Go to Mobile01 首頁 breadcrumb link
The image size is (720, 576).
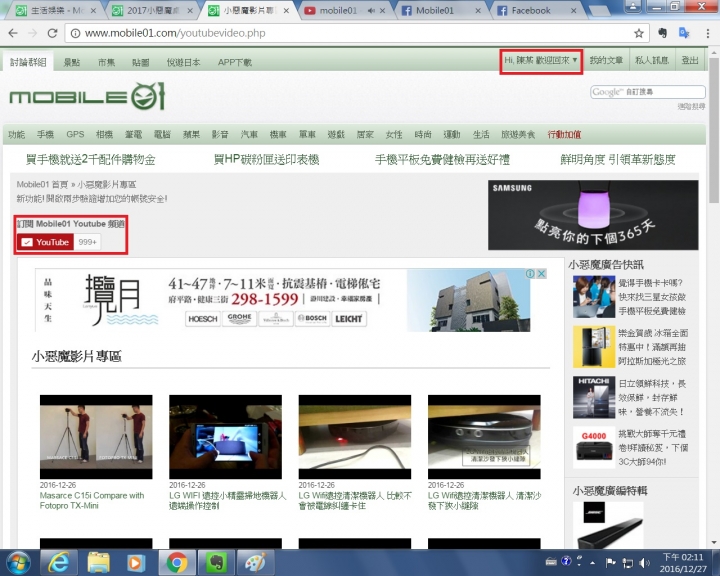(x=42, y=184)
